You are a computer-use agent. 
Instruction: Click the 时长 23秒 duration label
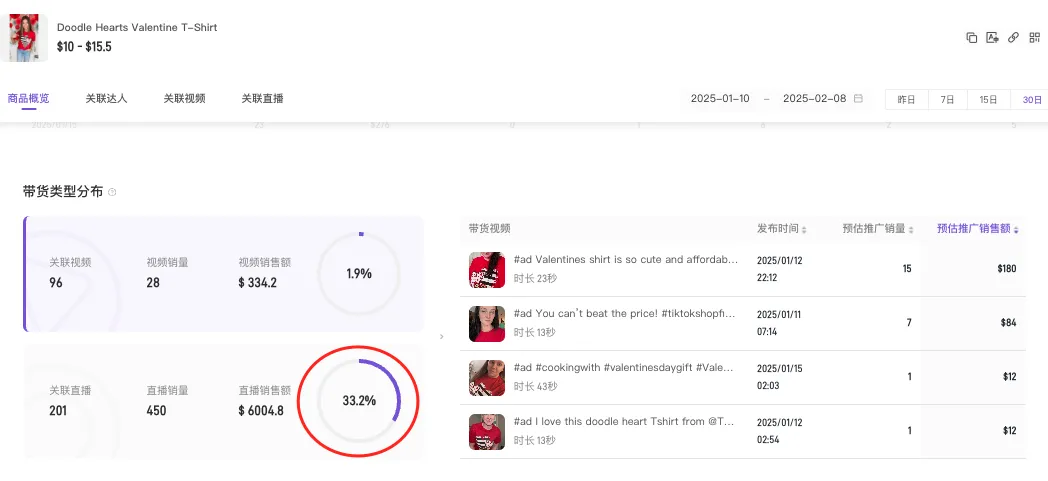click(535, 278)
